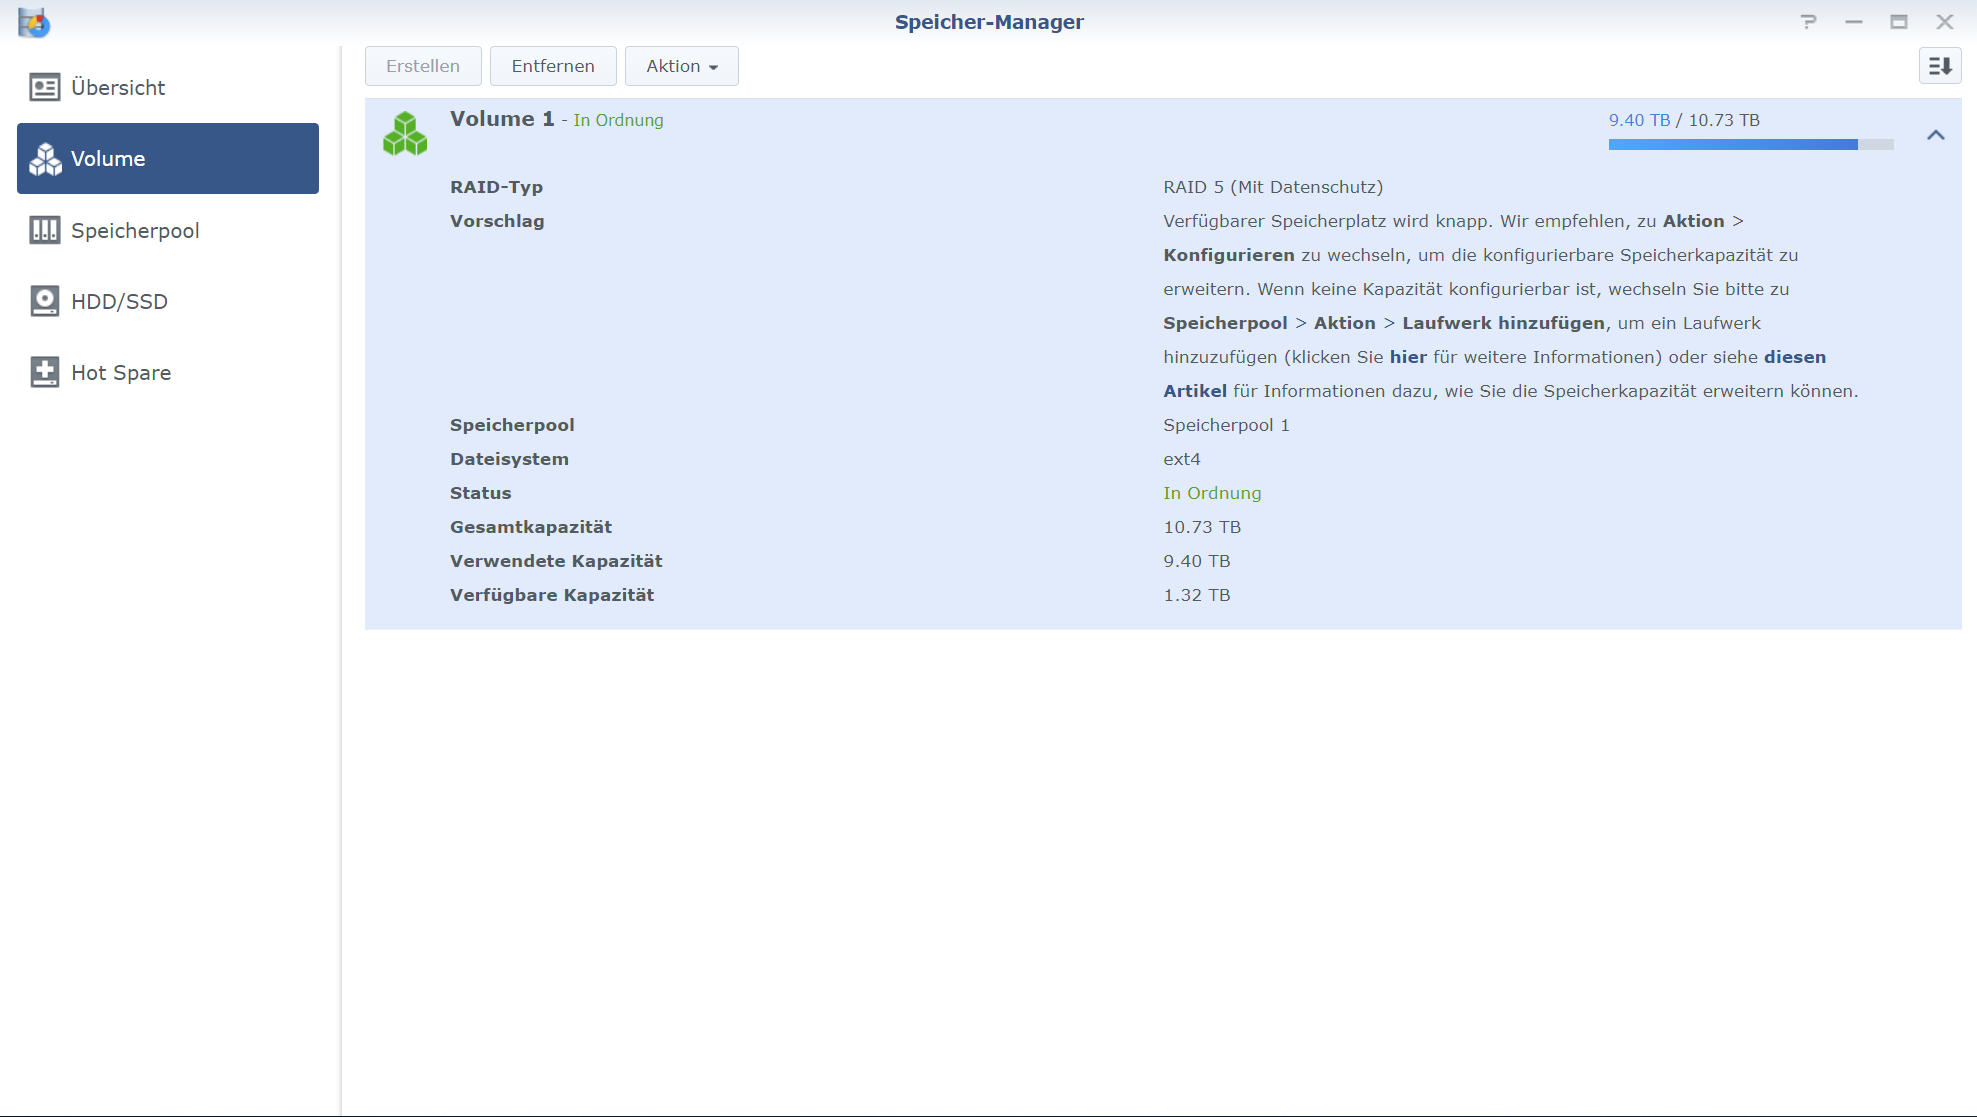Screen dimensions: 1977x1117
Task: Open the Aktion dropdown menu
Action: (x=681, y=66)
